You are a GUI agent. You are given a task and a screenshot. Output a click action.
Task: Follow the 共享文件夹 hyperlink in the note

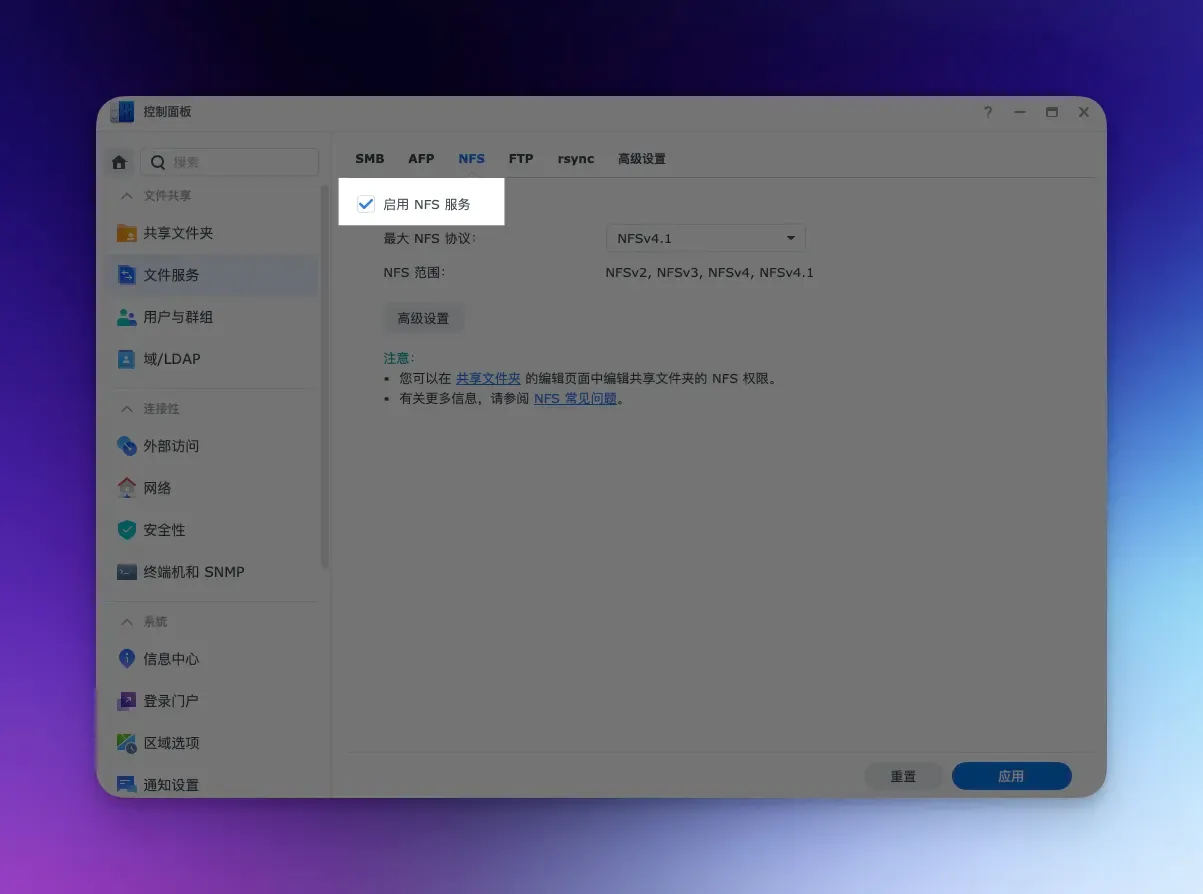(489, 378)
